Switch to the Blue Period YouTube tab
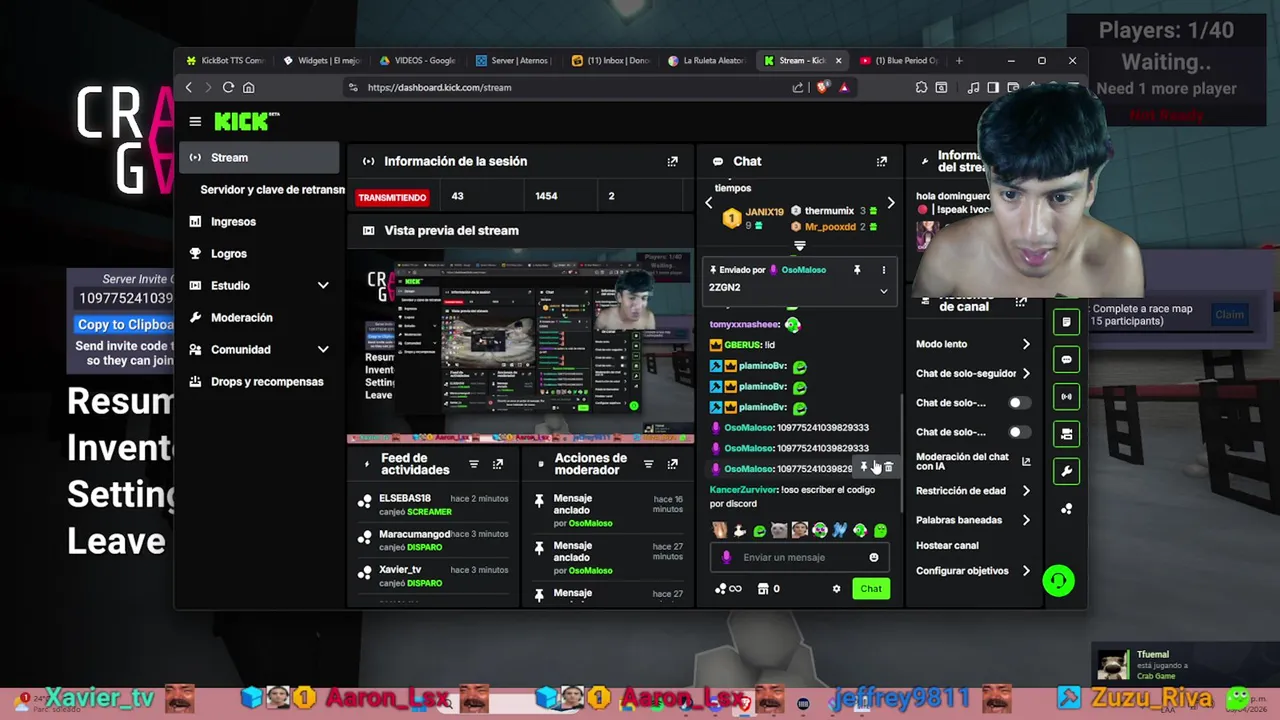This screenshot has width=1280, height=720. (x=898, y=61)
